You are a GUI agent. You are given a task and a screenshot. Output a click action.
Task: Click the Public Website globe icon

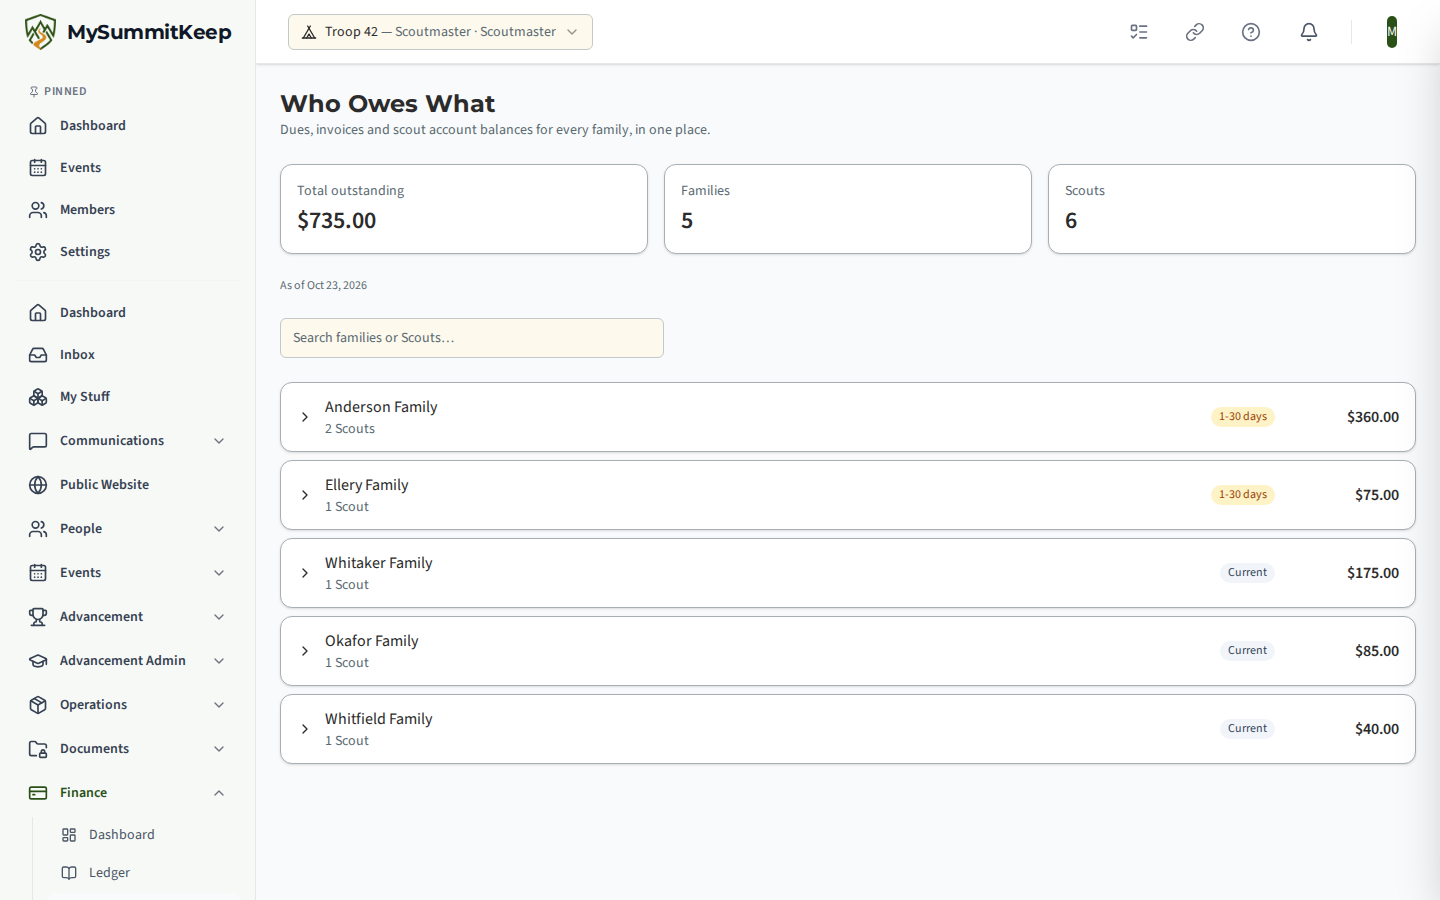tap(38, 485)
